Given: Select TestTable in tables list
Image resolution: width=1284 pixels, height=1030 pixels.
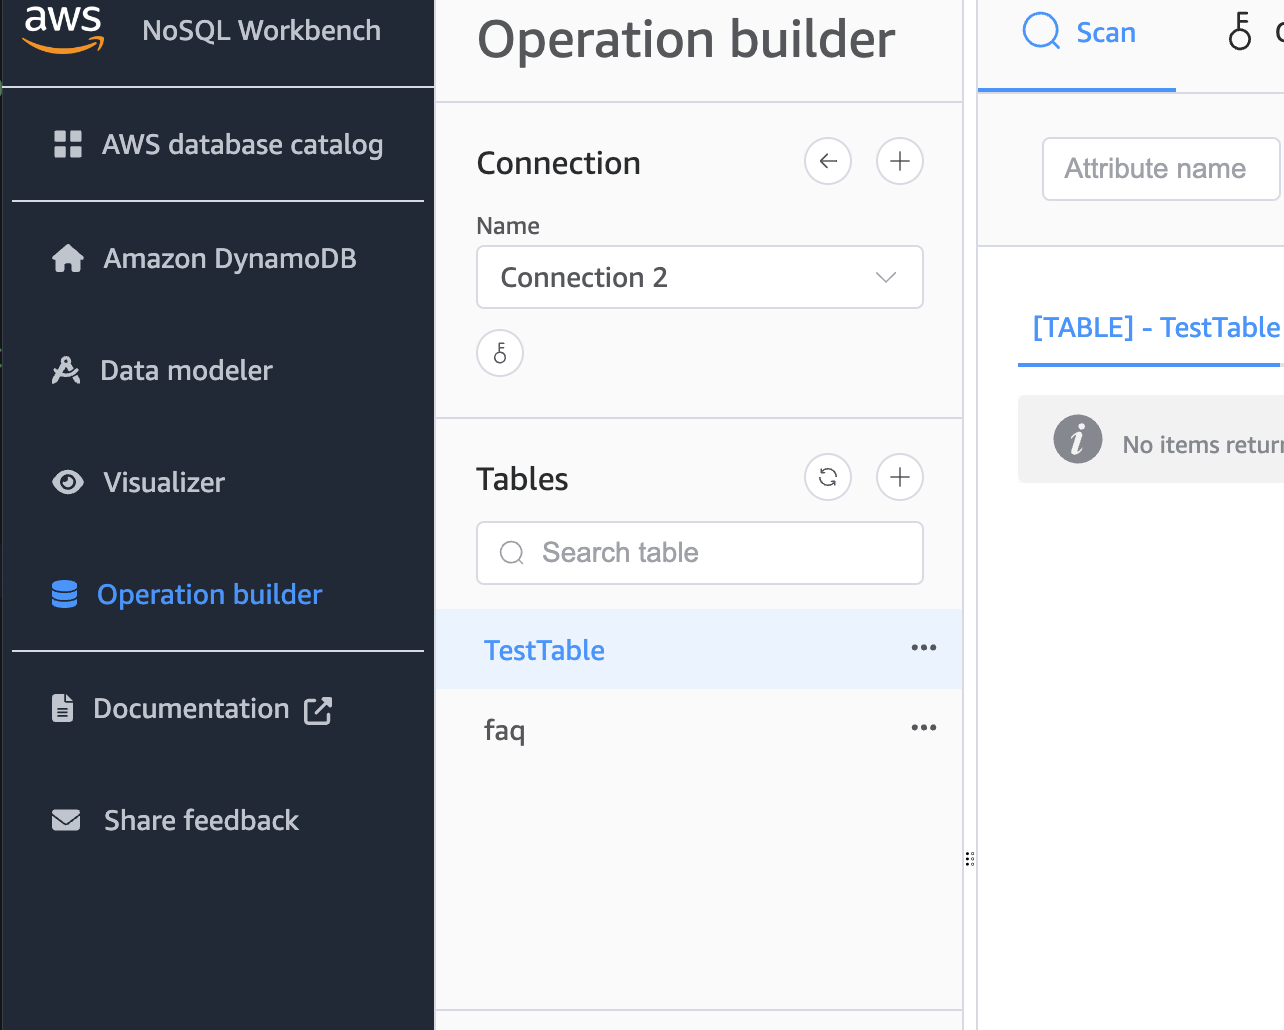Looking at the screenshot, I should 699,650.
